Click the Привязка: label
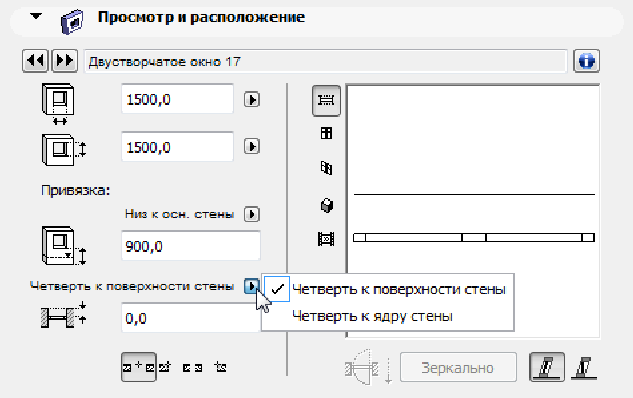633x398 pixels. pos(75,190)
